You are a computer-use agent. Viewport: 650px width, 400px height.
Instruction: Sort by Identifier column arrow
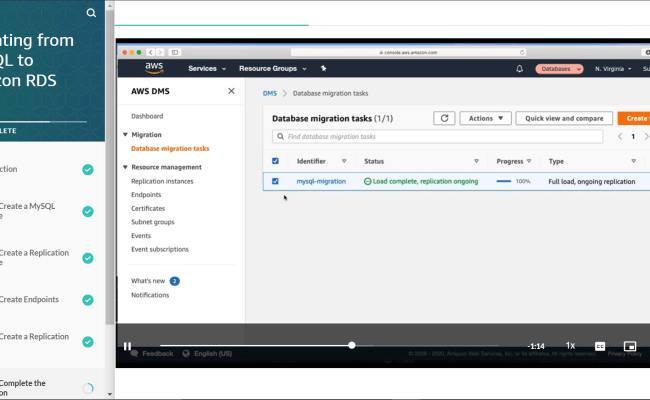click(x=344, y=161)
